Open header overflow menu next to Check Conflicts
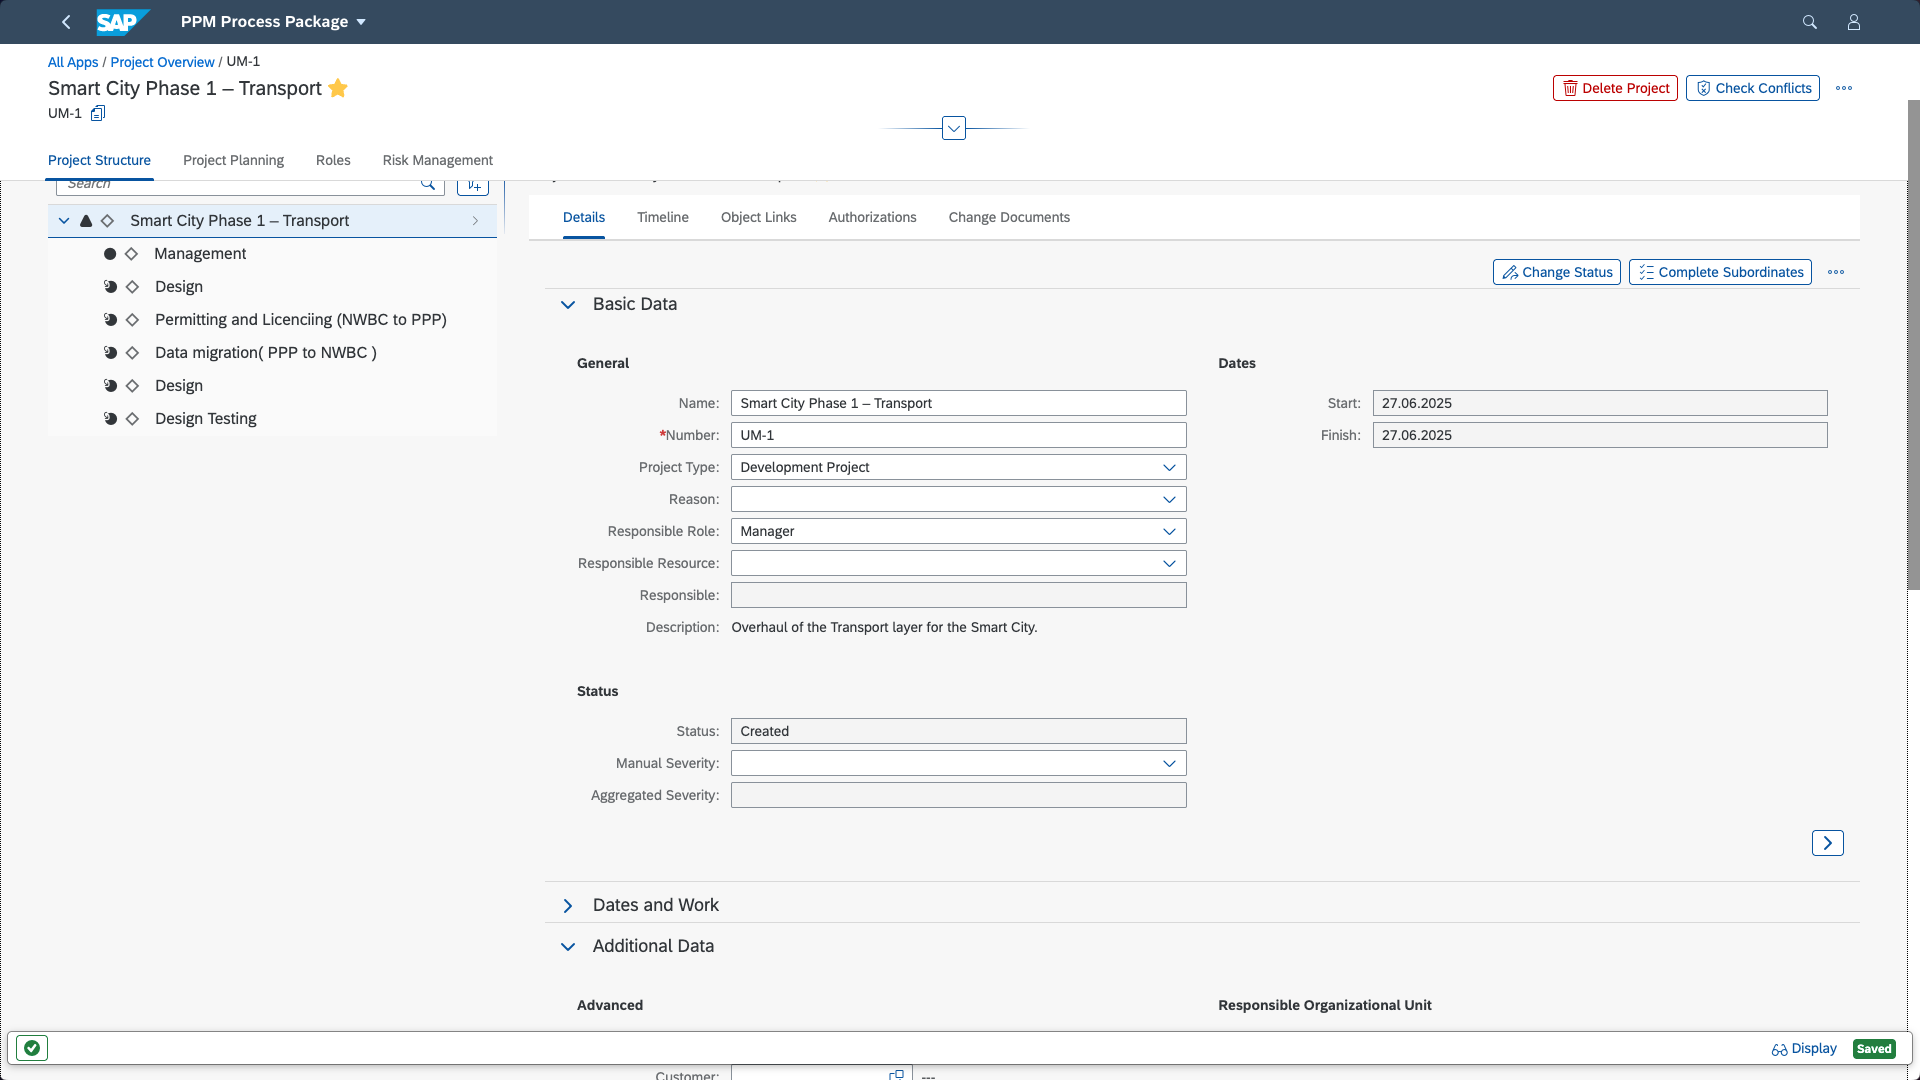 1844,88
